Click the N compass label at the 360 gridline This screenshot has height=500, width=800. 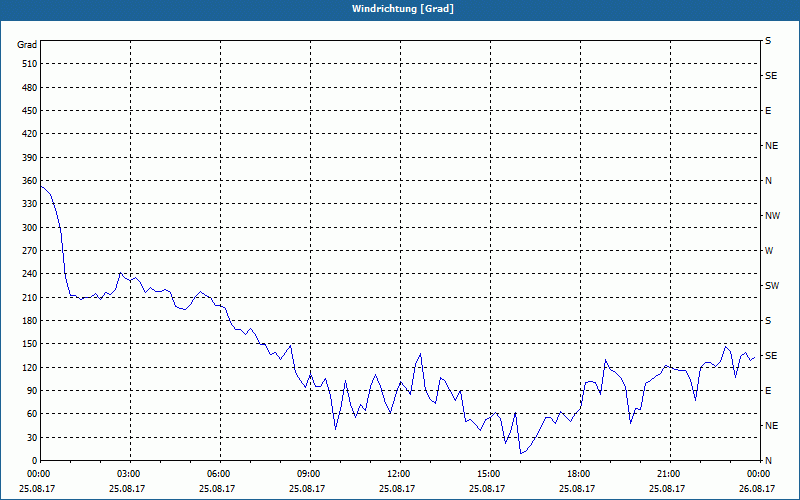tap(768, 181)
